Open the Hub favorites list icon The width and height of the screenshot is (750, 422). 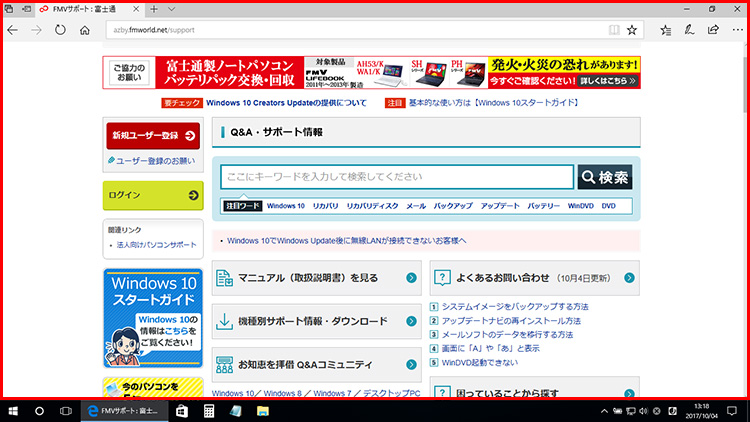pos(661,30)
